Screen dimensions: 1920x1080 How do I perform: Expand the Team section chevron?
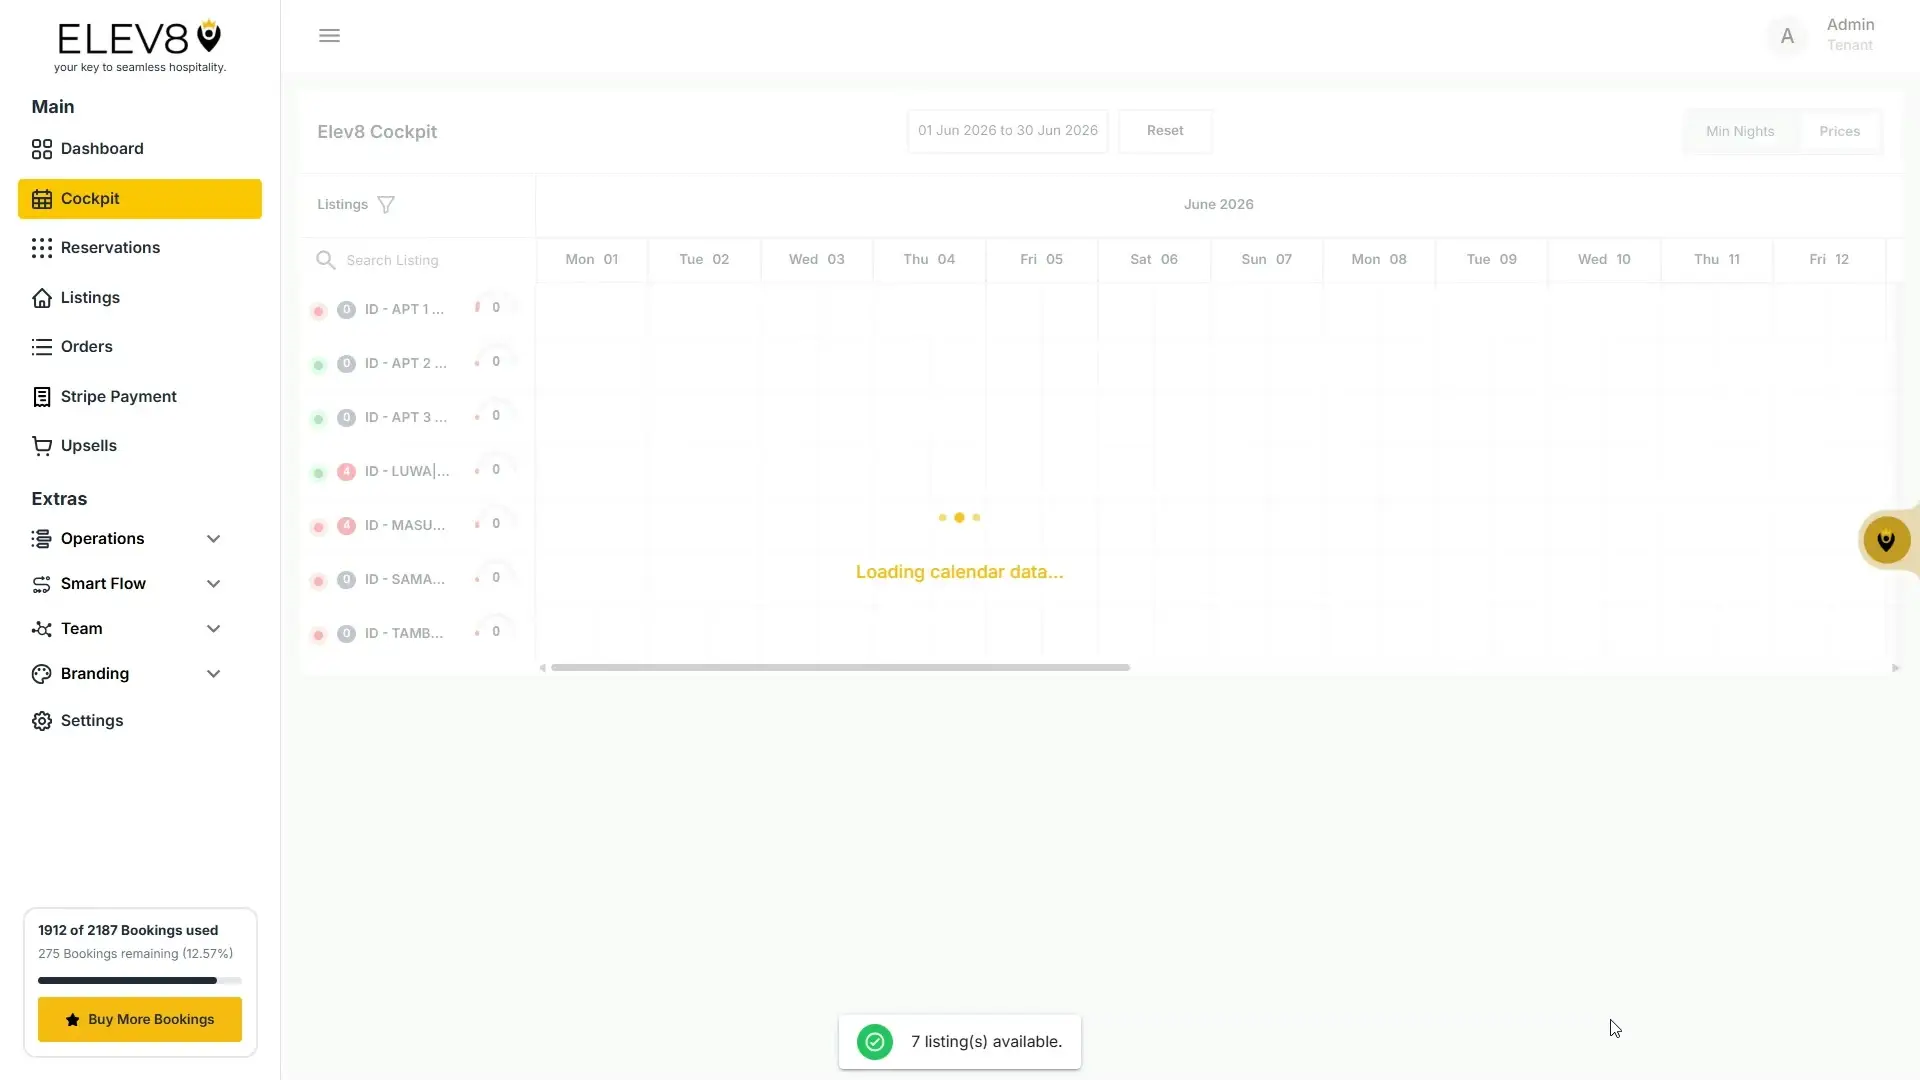coord(213,629)
